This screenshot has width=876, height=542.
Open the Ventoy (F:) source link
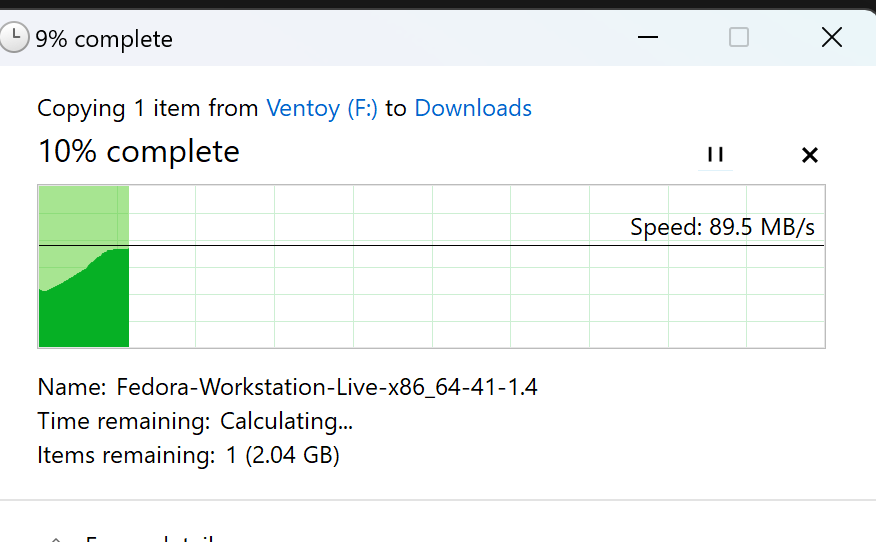click(x=322, y=108)
